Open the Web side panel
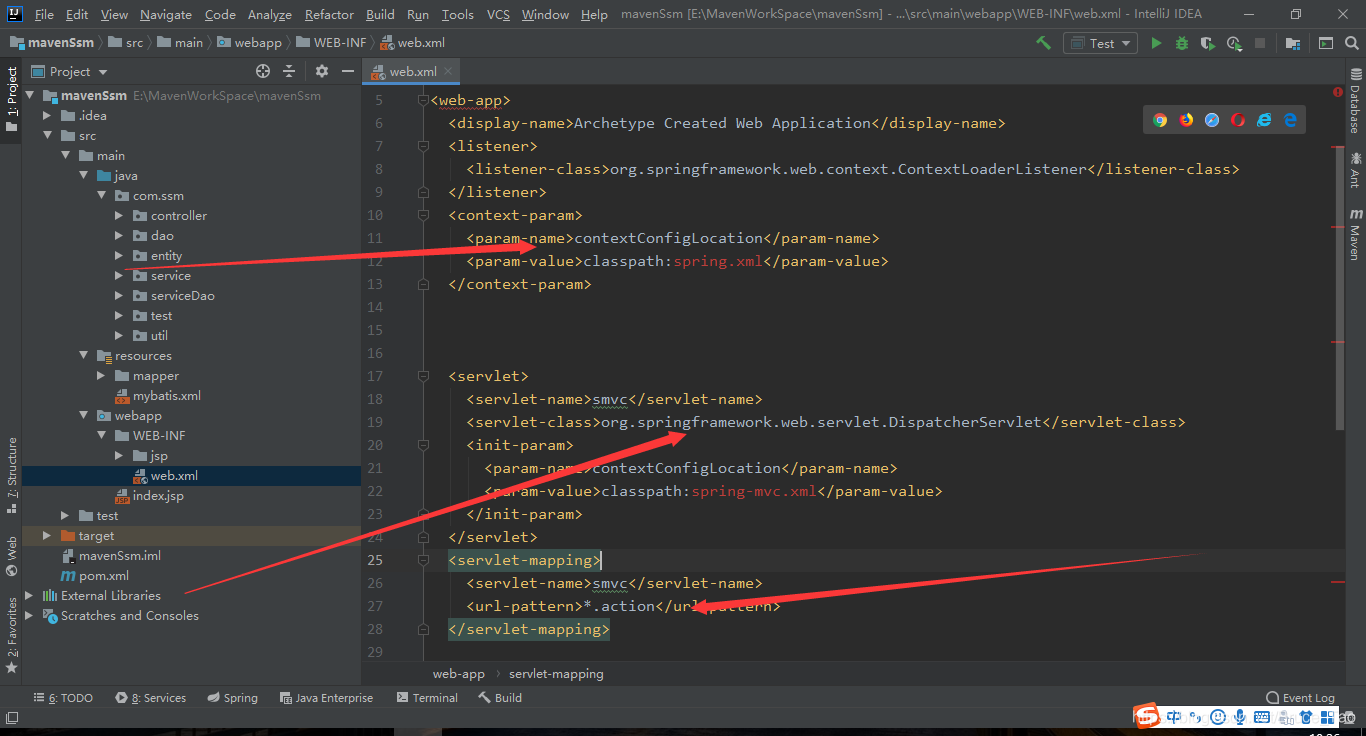The height and width of the screenshot is (736, 1366). (x=12, y=556)
